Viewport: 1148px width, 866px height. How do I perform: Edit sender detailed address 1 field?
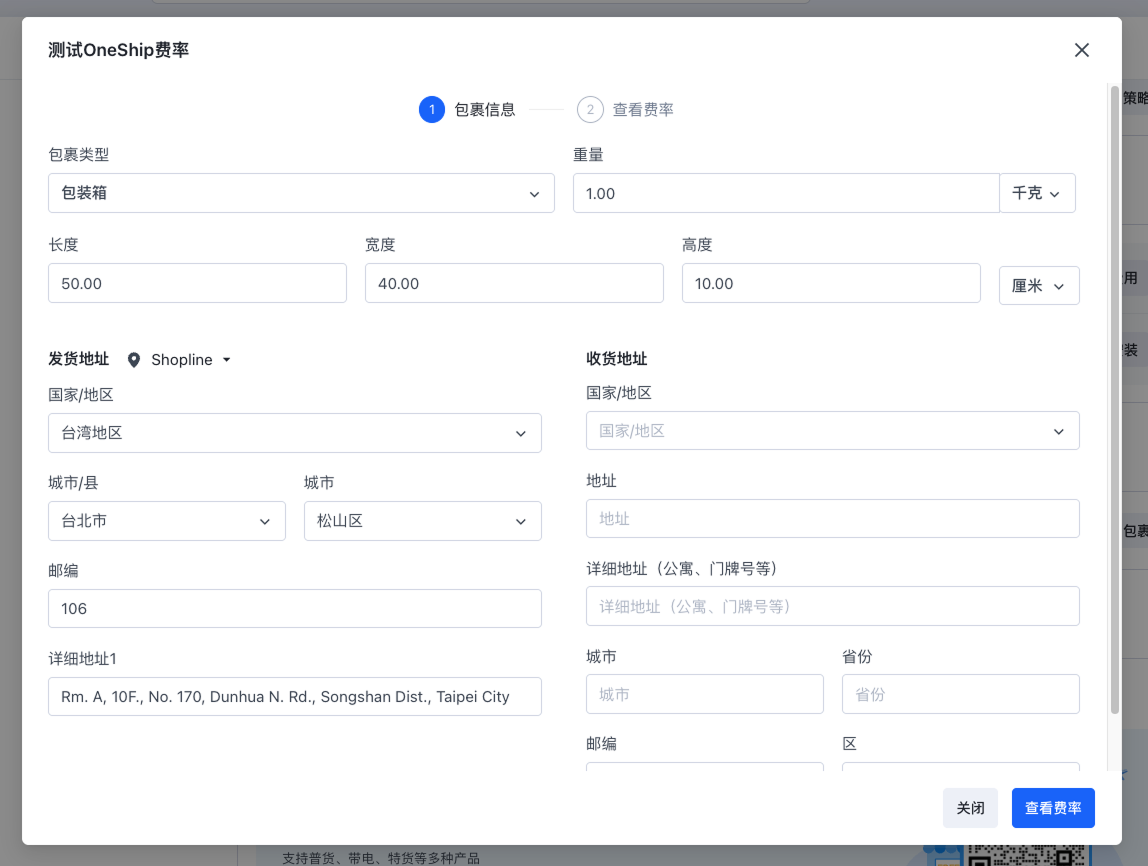(294, 696)
